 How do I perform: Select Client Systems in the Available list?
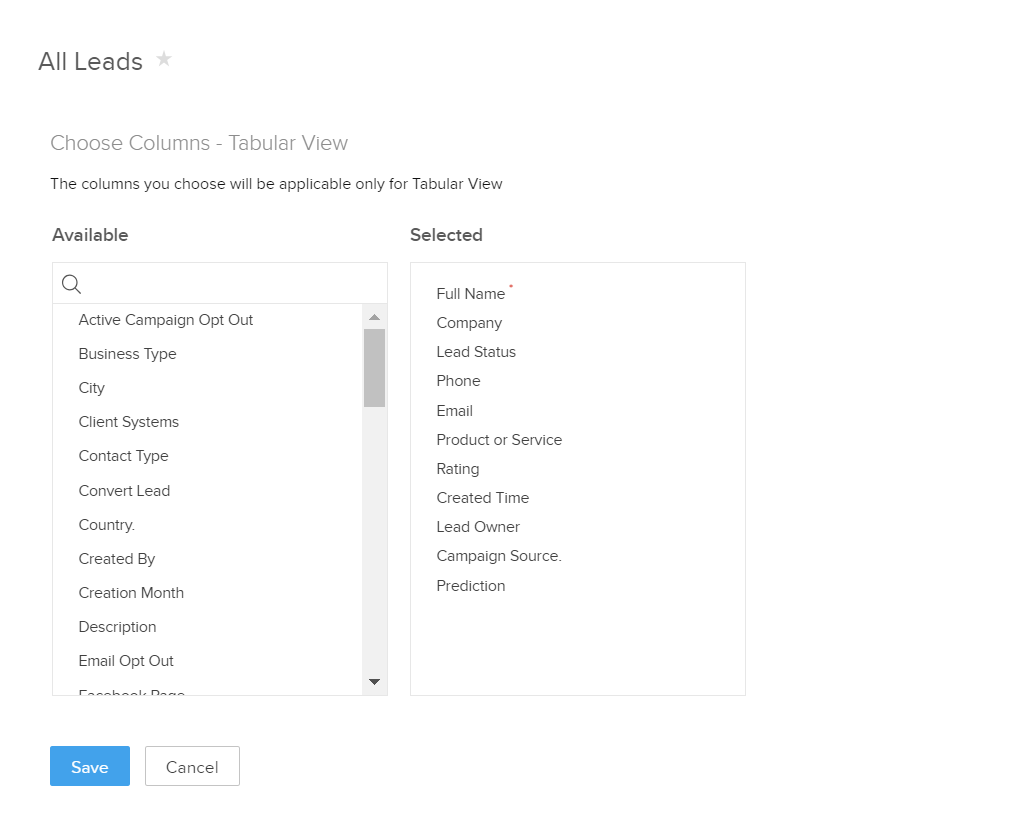tap(129, 422)
